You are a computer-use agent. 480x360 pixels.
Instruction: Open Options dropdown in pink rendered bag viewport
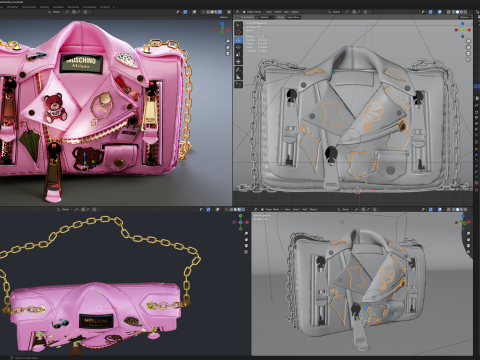coord(224,17)
